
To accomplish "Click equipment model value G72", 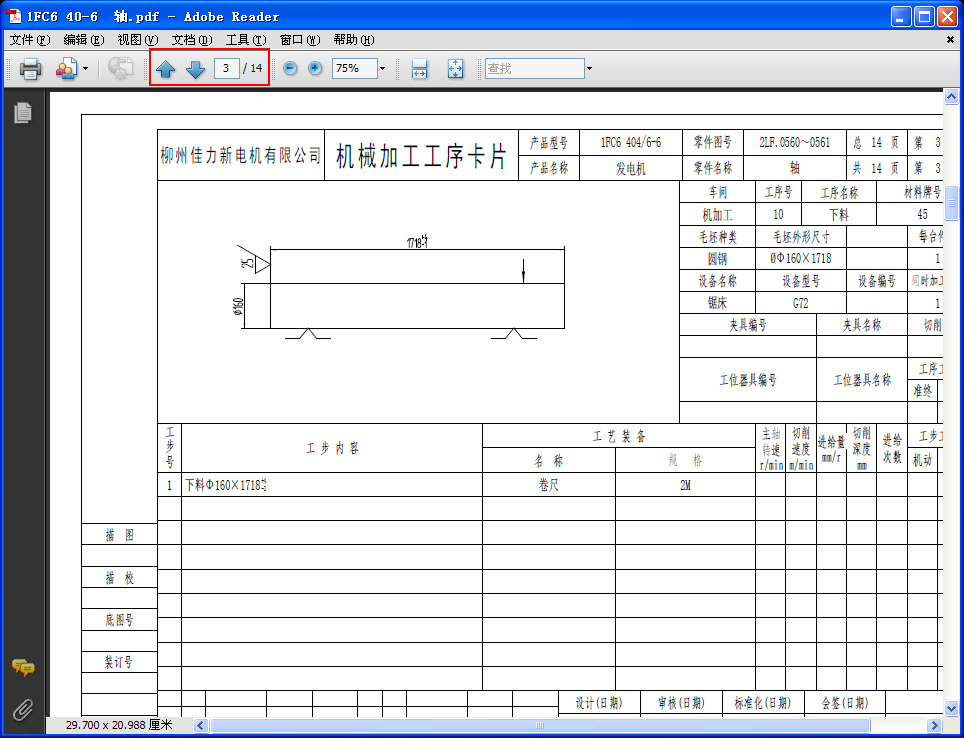I will click(x=800, y=303).
